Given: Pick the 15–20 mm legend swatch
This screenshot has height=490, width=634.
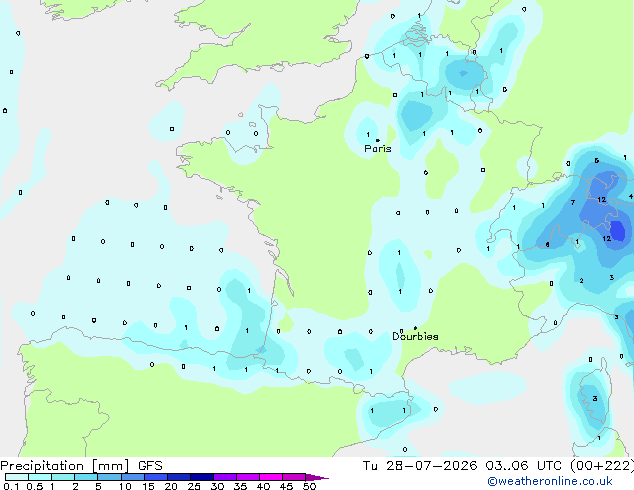Looking at the screenshot, I should pyautogui.click(x=156, y=477).
